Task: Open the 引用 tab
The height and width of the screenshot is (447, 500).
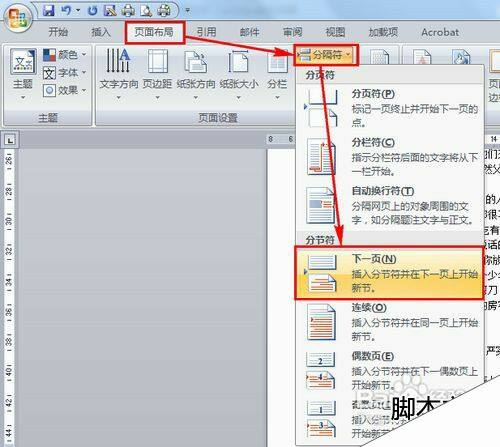Action: coord(206,32)
